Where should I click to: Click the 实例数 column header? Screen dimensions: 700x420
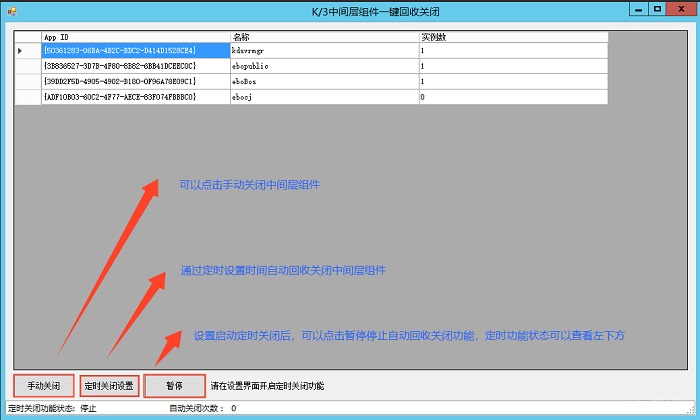pos(512,37)
